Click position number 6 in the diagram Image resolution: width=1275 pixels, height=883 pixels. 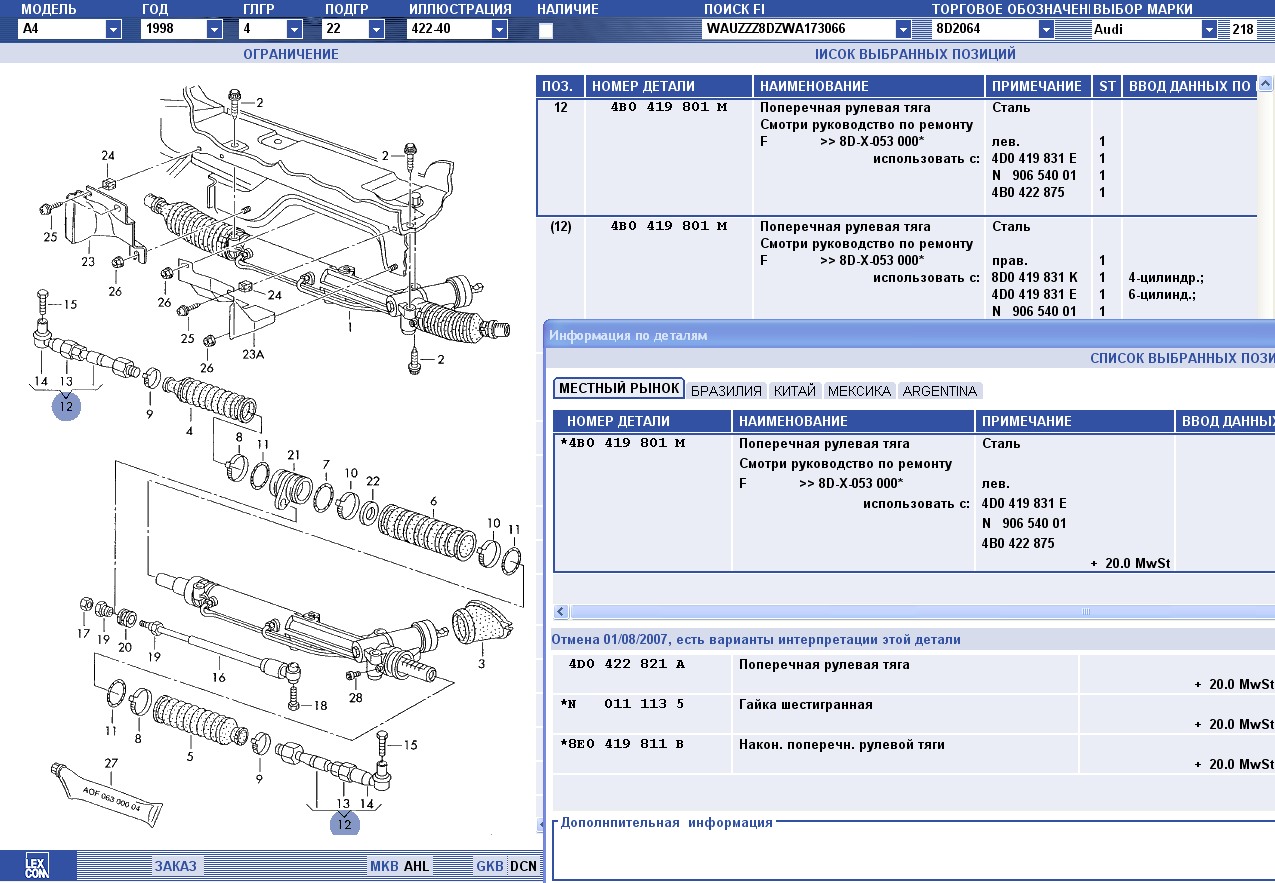(433, 501)
